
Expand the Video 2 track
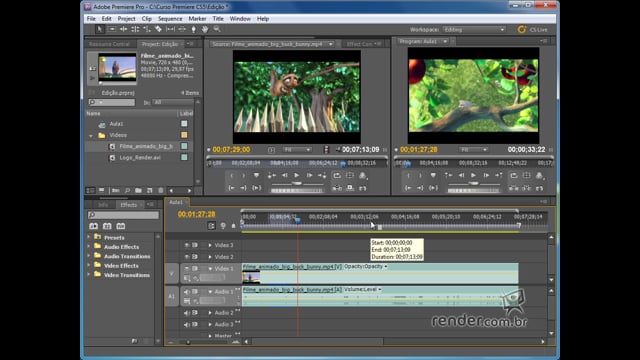click(x=210, y=257)
